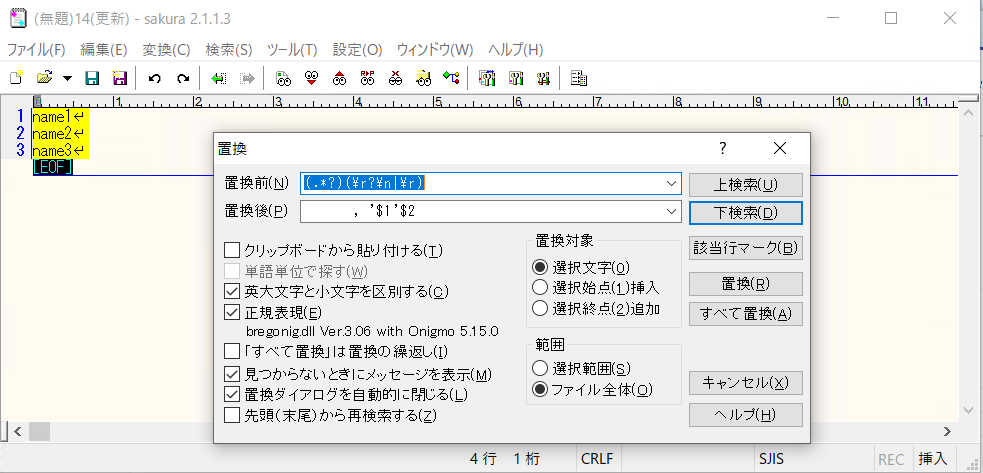Toggle the 正規表現(E) checkbox
Viewport: 983px width, 473px height.
[232, 312]
